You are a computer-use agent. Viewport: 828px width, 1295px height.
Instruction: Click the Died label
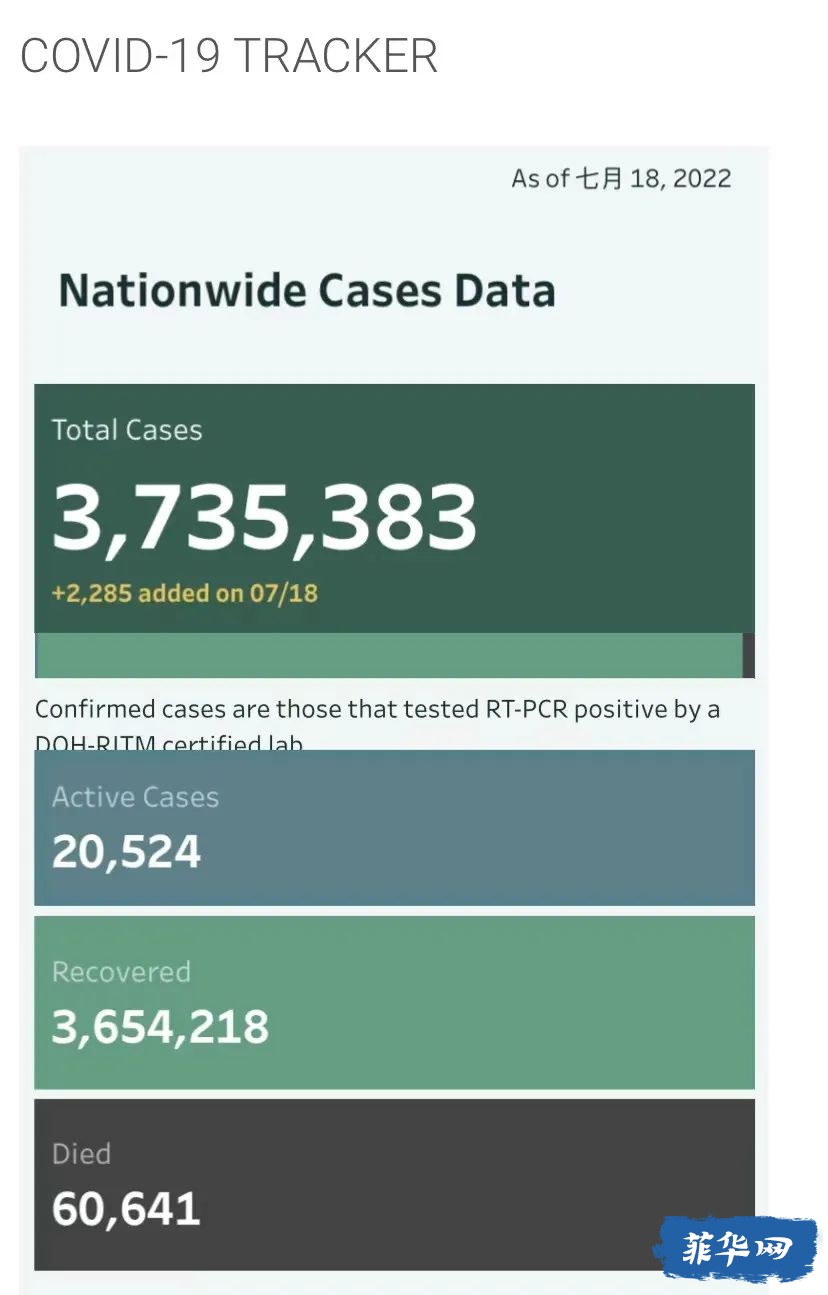click(x=81, y=1154)
